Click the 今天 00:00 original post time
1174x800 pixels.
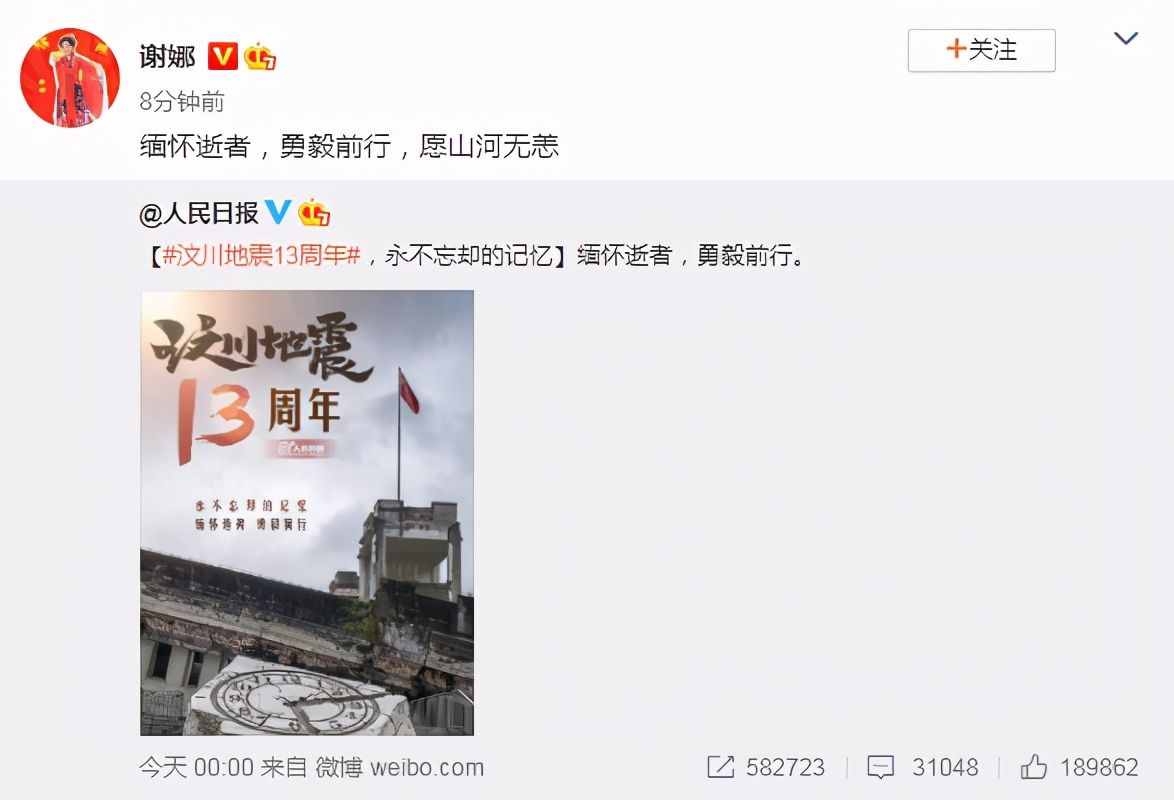click(x=196, y=767)
